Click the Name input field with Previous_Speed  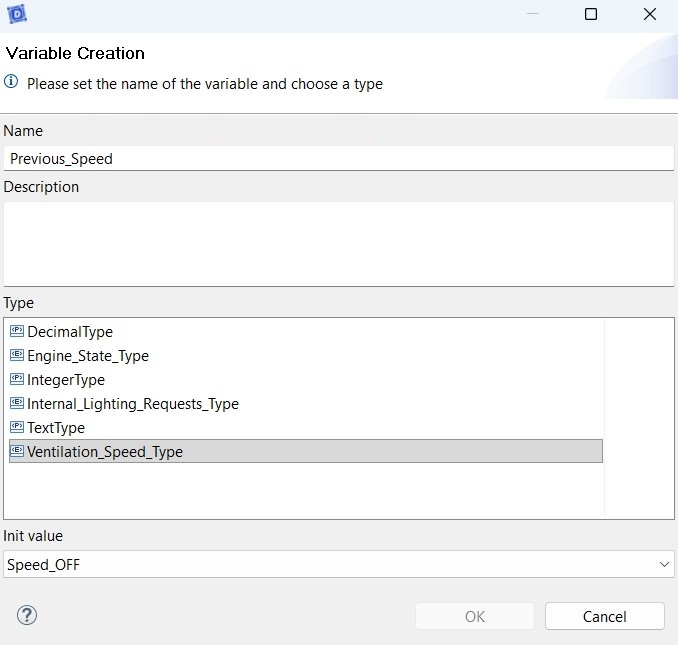tap(339, 159)
